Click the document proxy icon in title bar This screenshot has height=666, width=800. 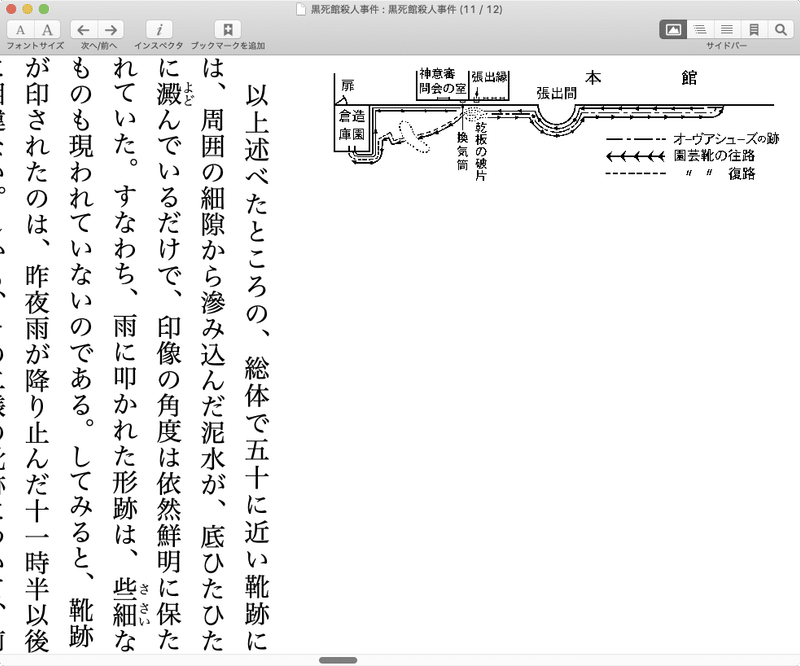(x=302, y=9)
